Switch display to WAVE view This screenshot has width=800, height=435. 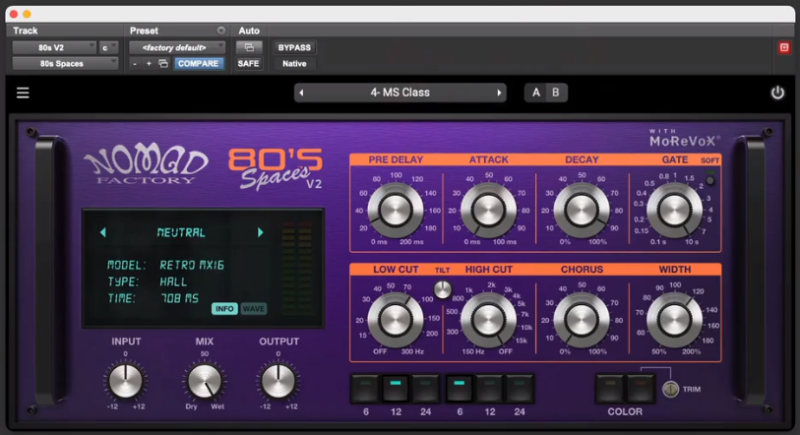253,309
